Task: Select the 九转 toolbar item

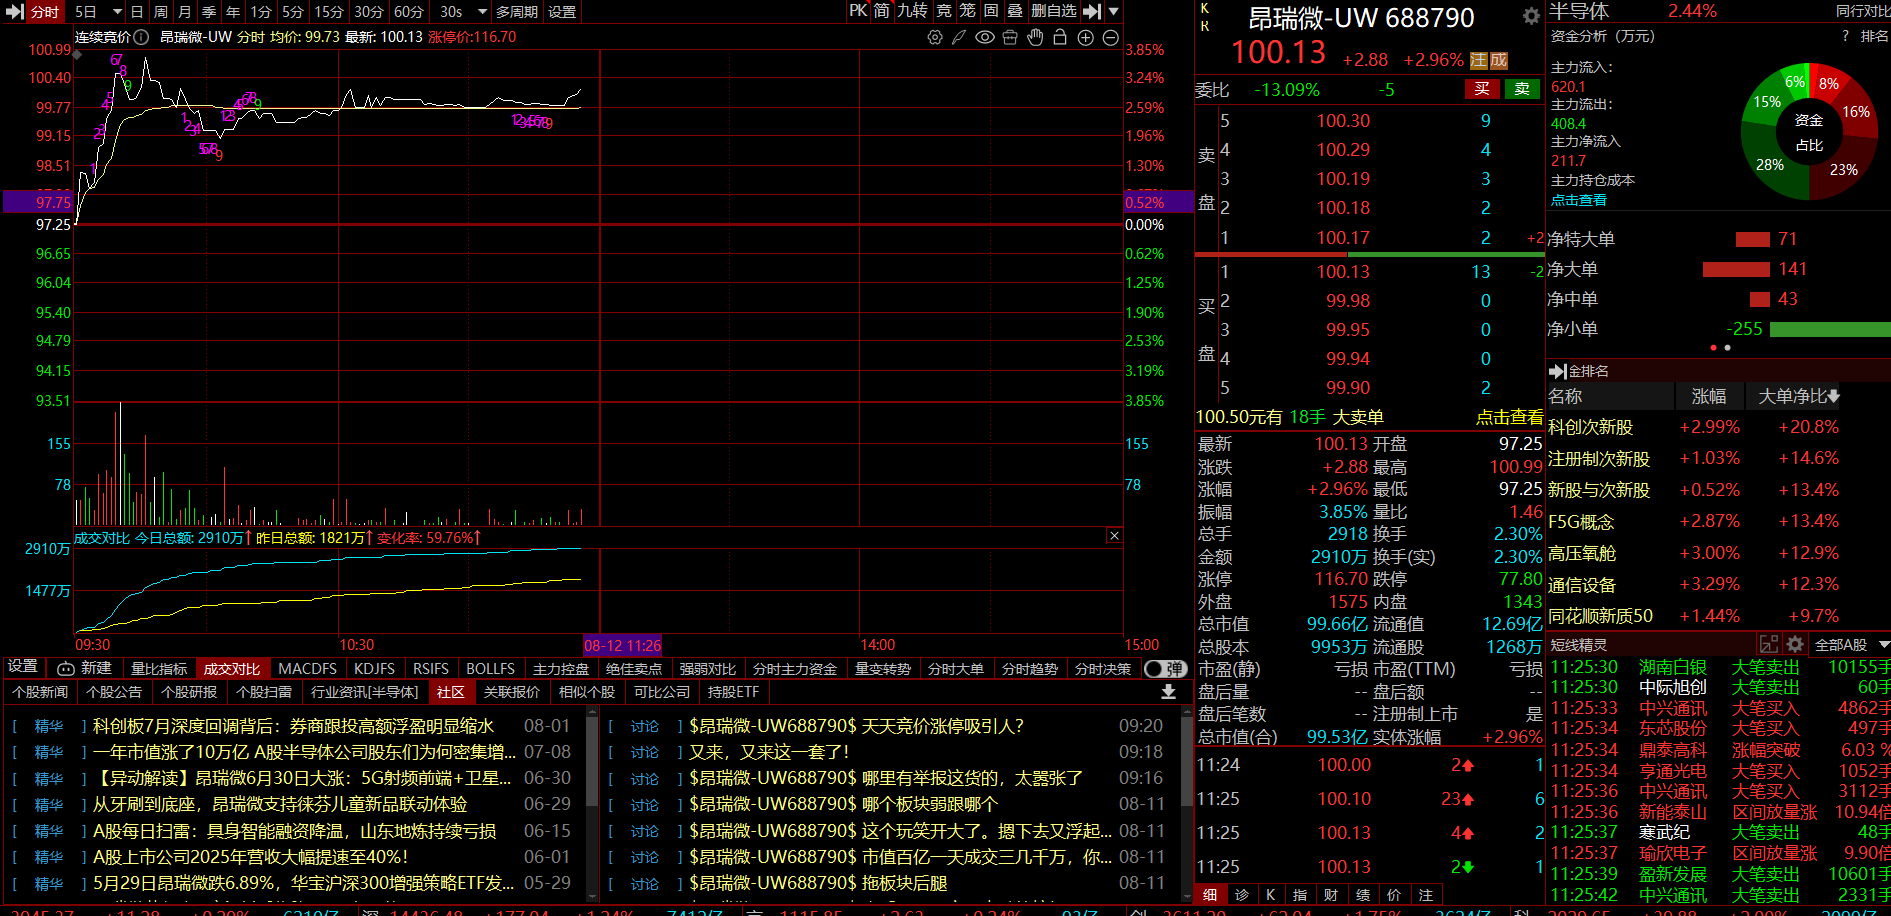Action: pyautogui.click(x=911, y=11)
